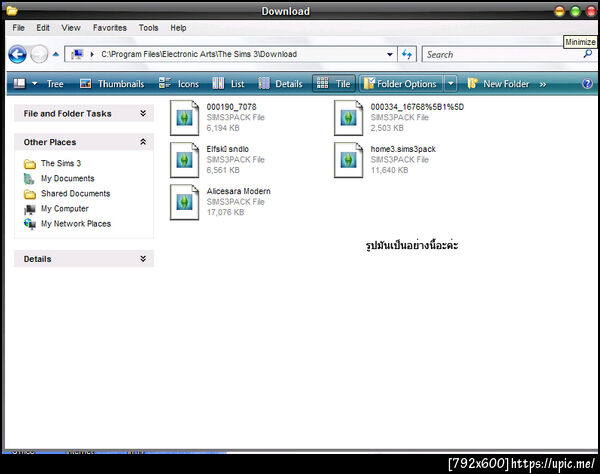The height and width of the screenshot is (474, 600).
Task: Open the Favorites menu
Action: click(109, 28)
